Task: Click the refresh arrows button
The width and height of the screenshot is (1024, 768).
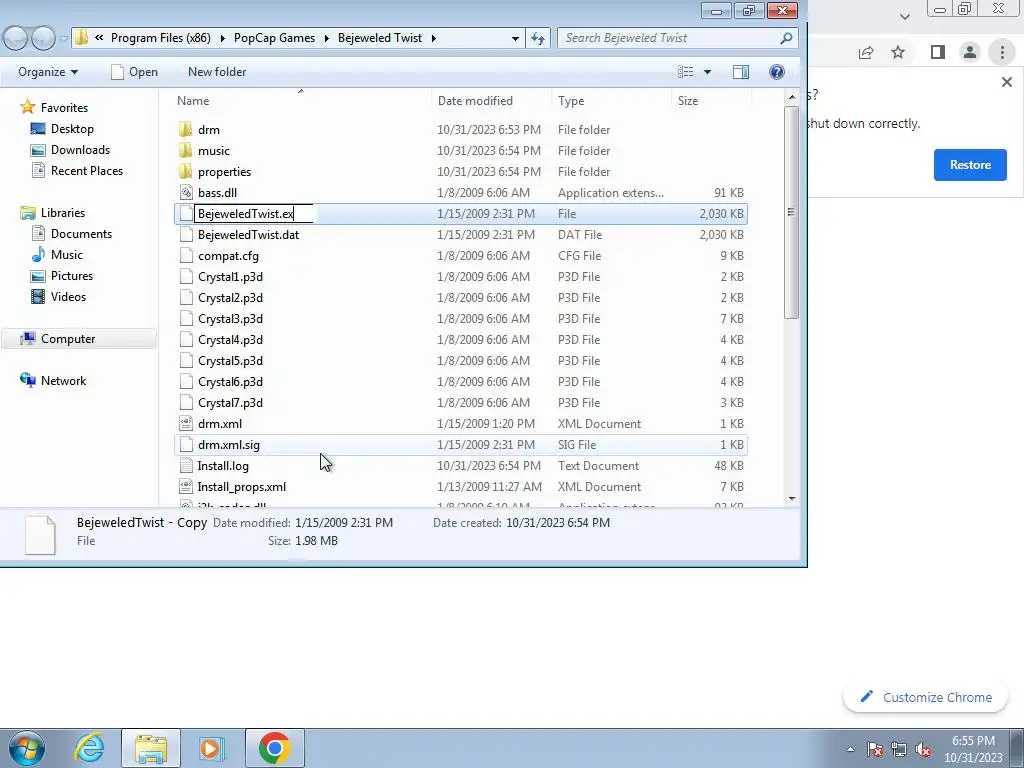Action: point(538,38)
